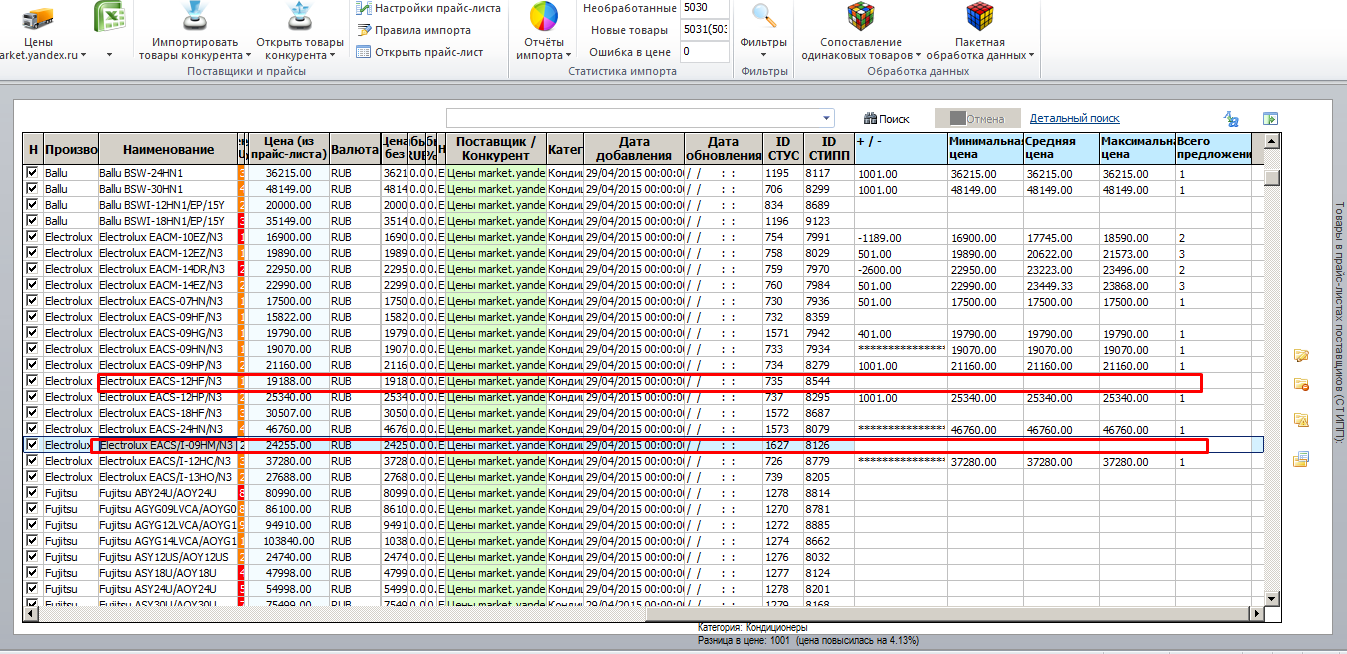Click the Отмена button
This screenshot has height=654, width=1347.
977,118
